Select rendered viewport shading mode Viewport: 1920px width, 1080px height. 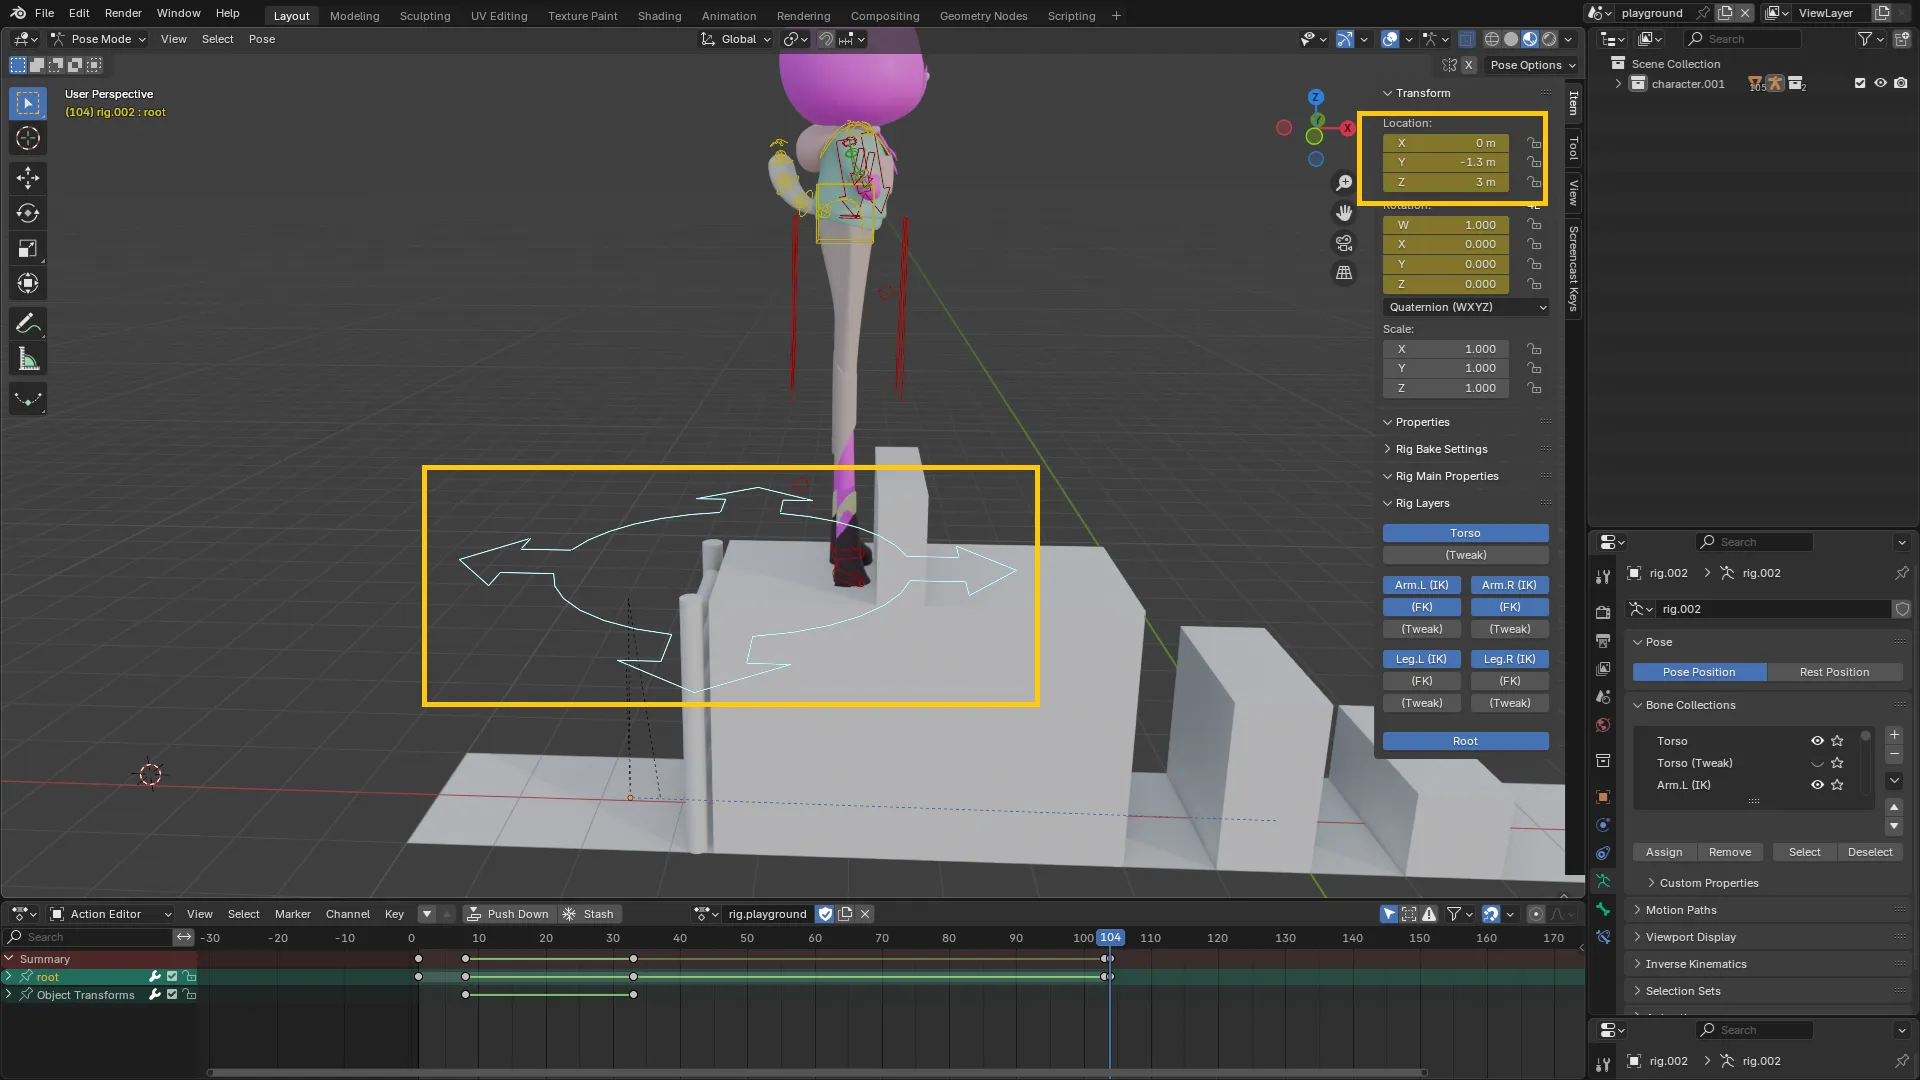pos(1549,39)
